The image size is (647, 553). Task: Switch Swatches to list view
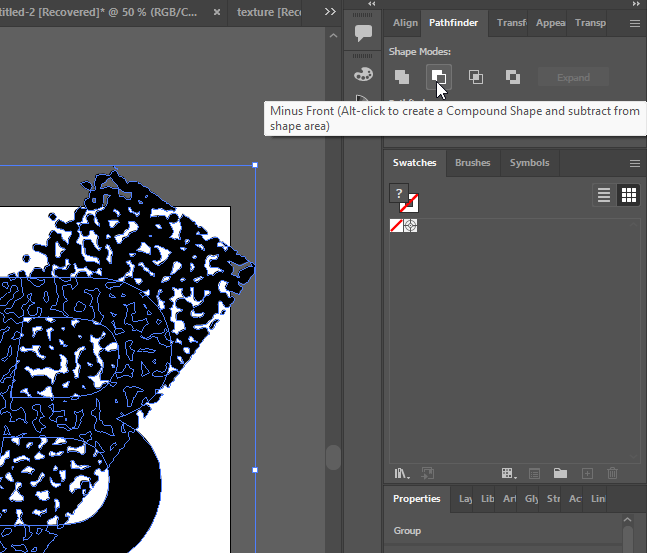pyautogui.click(x=604, y=195)
